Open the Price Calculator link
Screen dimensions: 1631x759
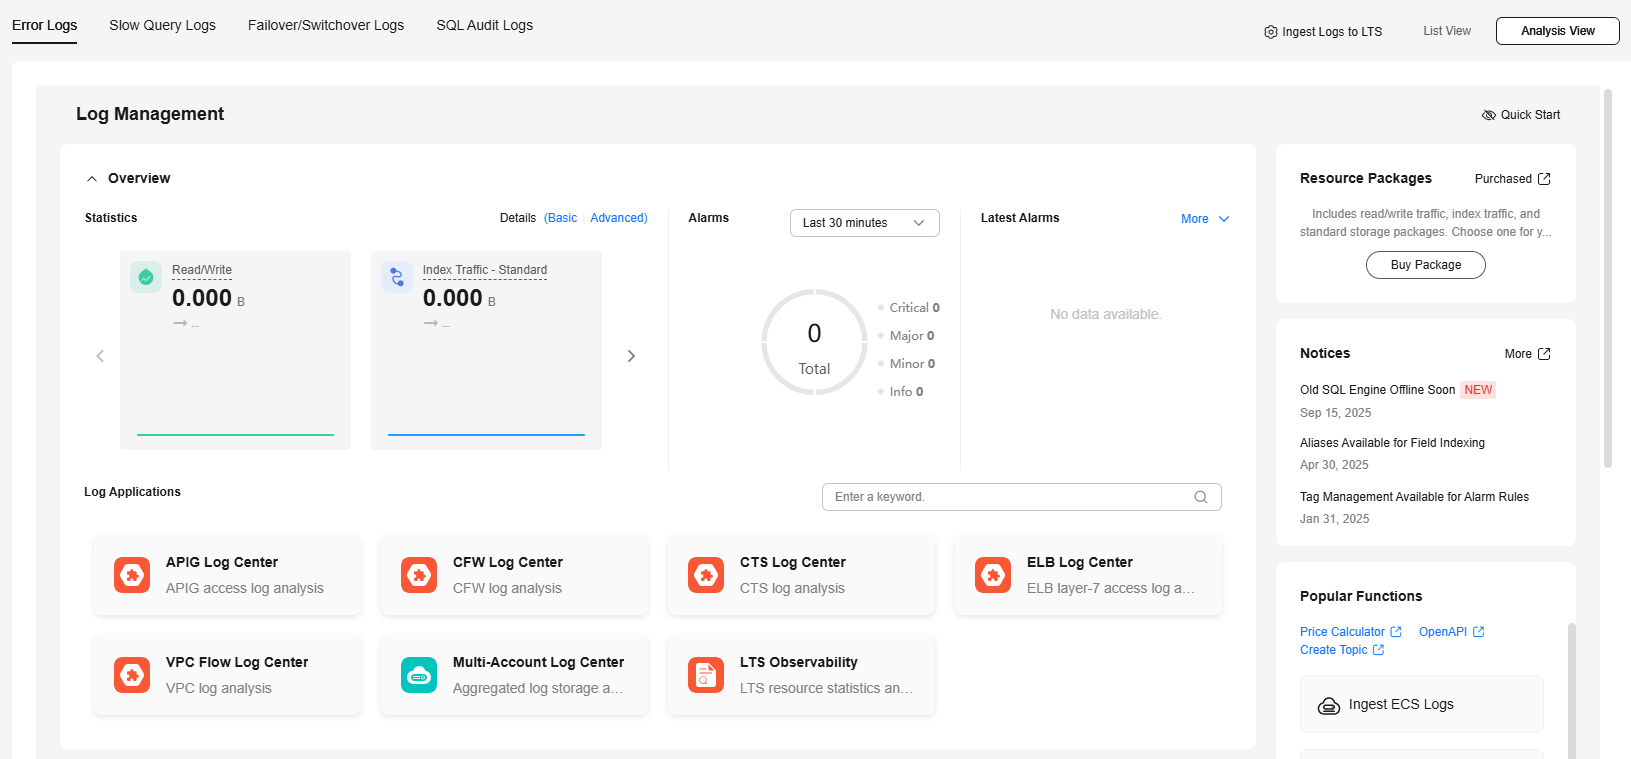[1342, 632]
